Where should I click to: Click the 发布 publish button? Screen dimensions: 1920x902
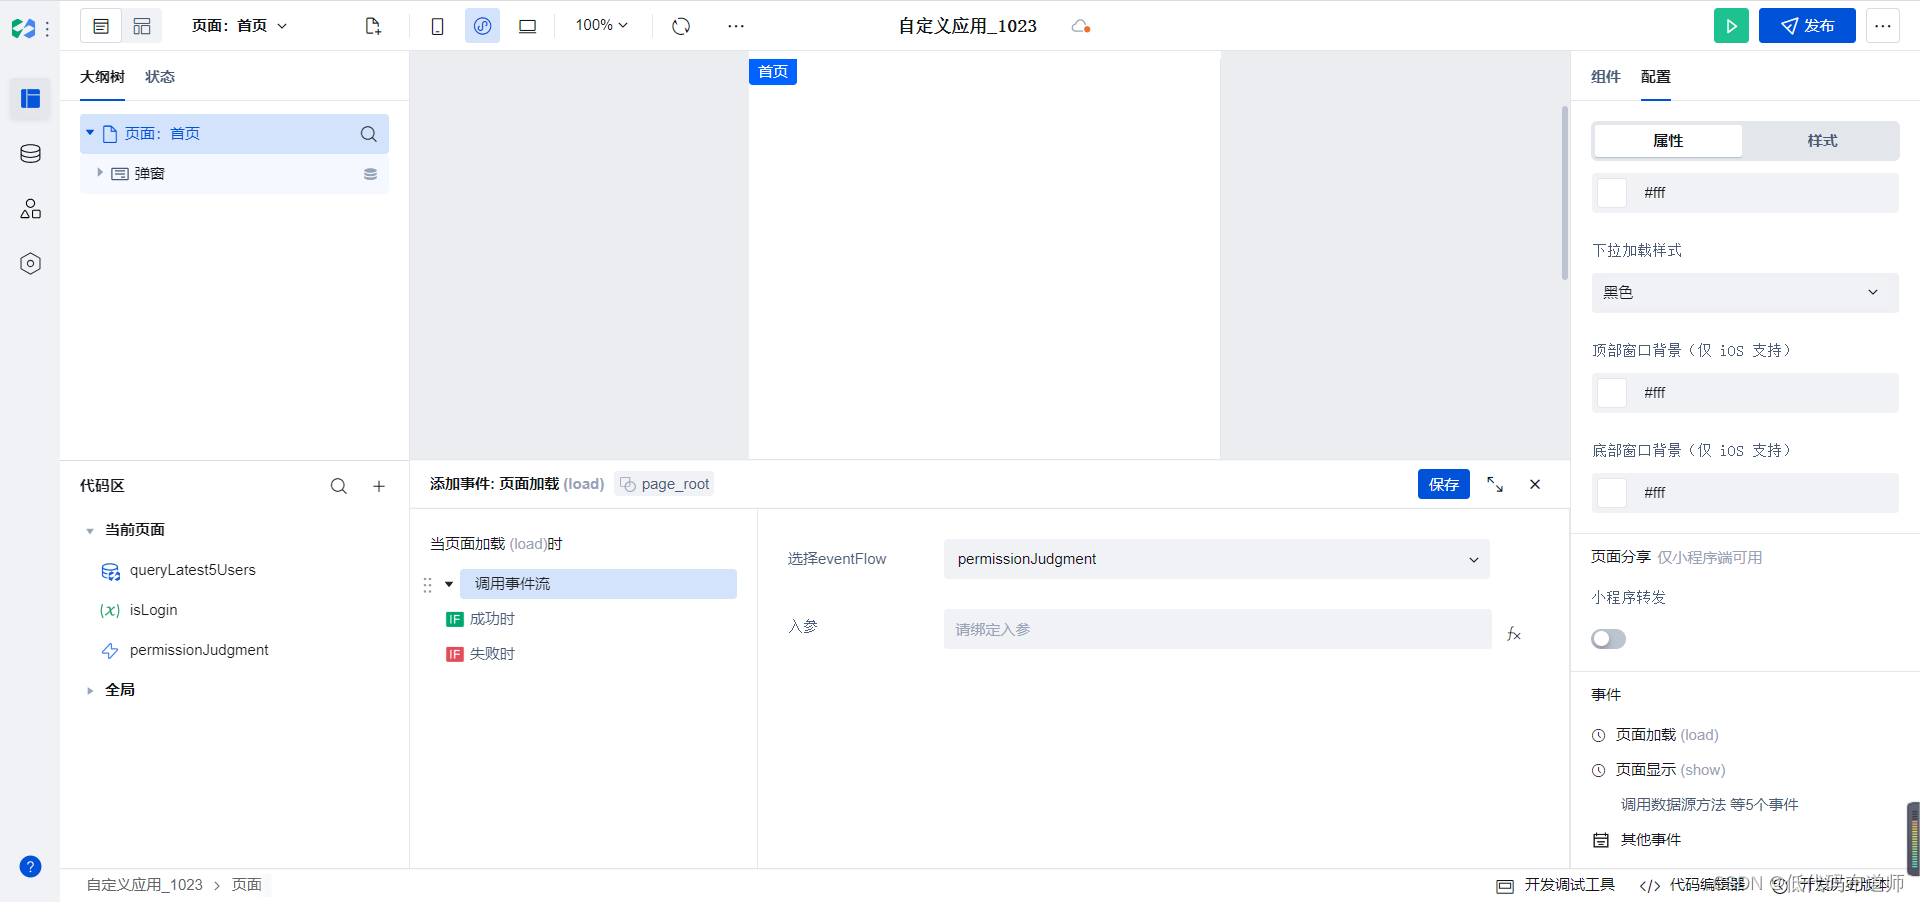1807,26
